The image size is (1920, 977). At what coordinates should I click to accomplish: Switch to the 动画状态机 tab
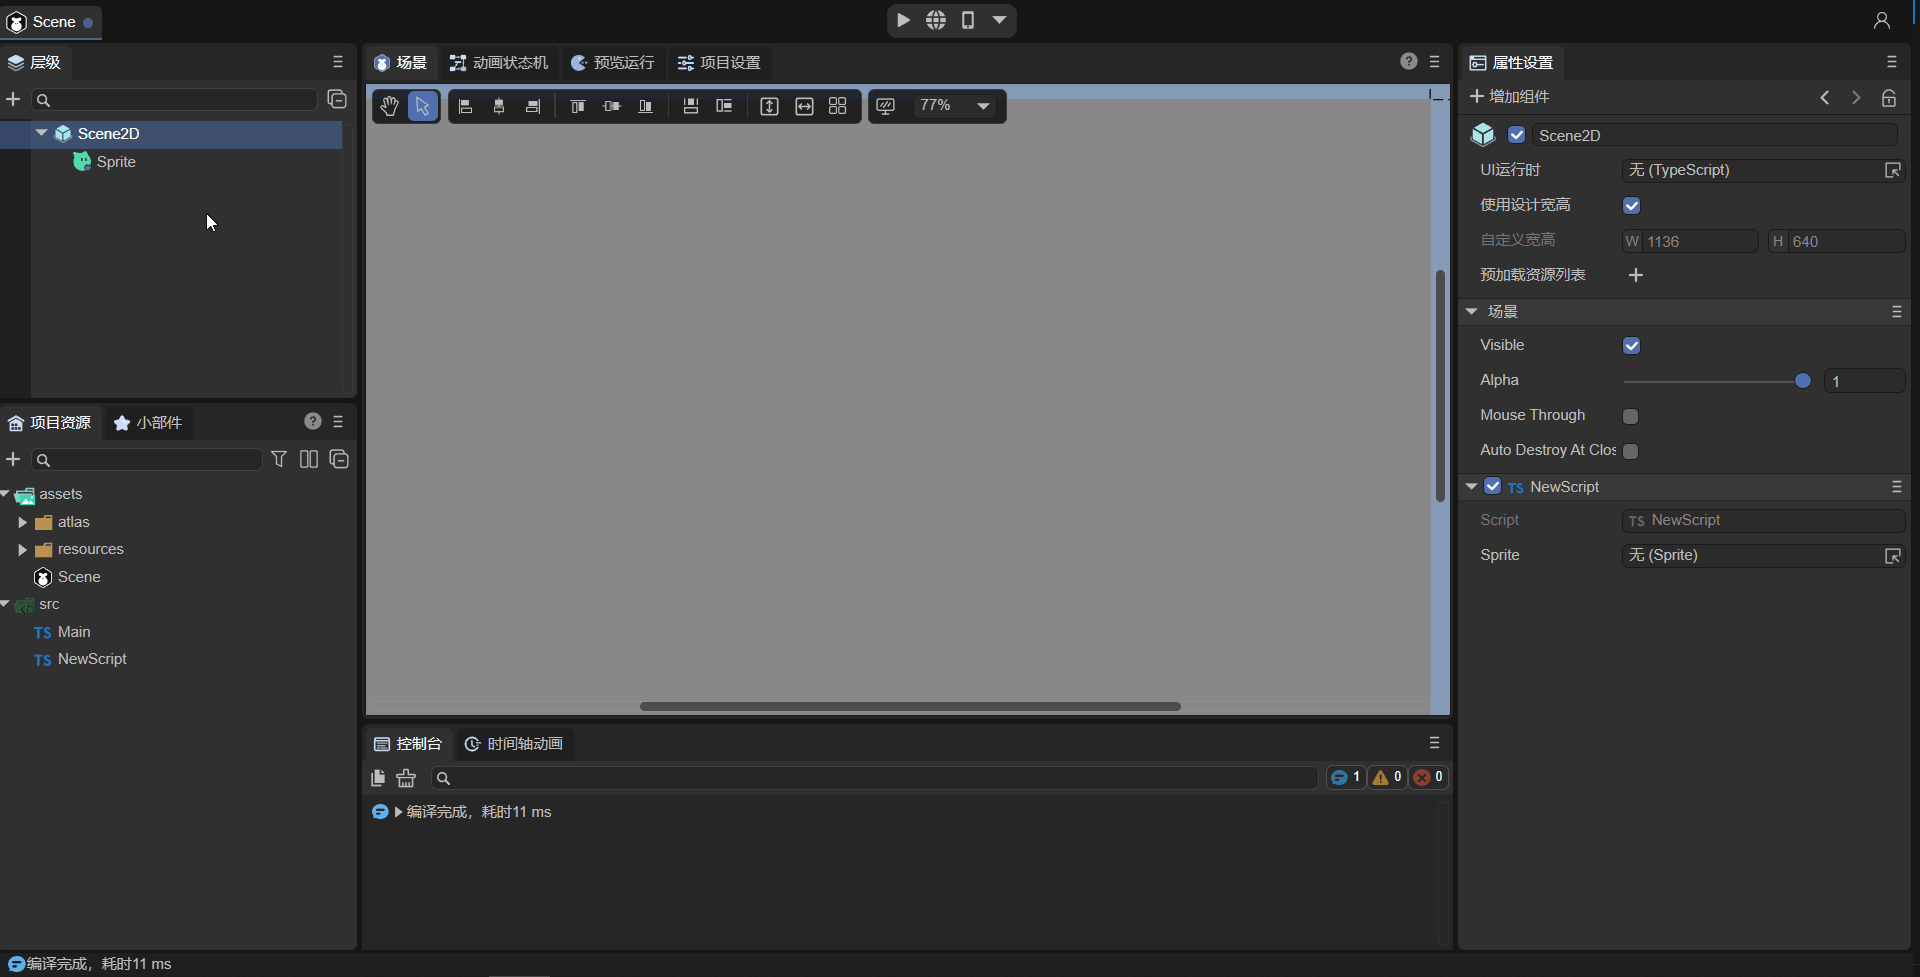[x=500, y=63]
